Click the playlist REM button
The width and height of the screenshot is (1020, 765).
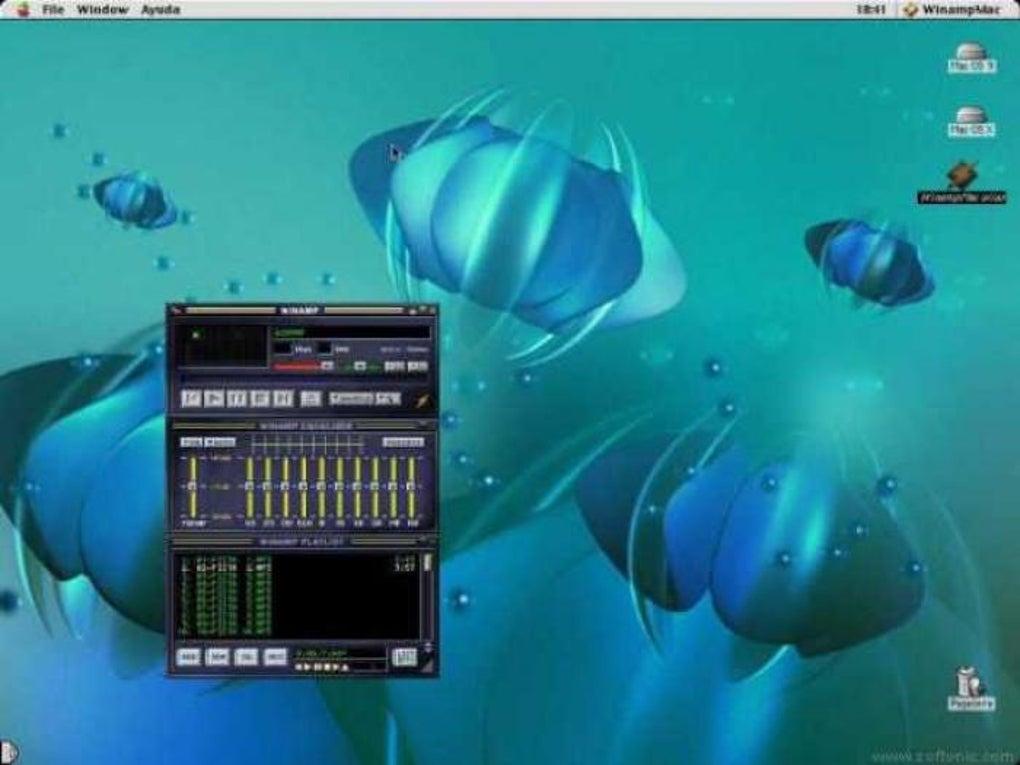click(x=217, y=657)
